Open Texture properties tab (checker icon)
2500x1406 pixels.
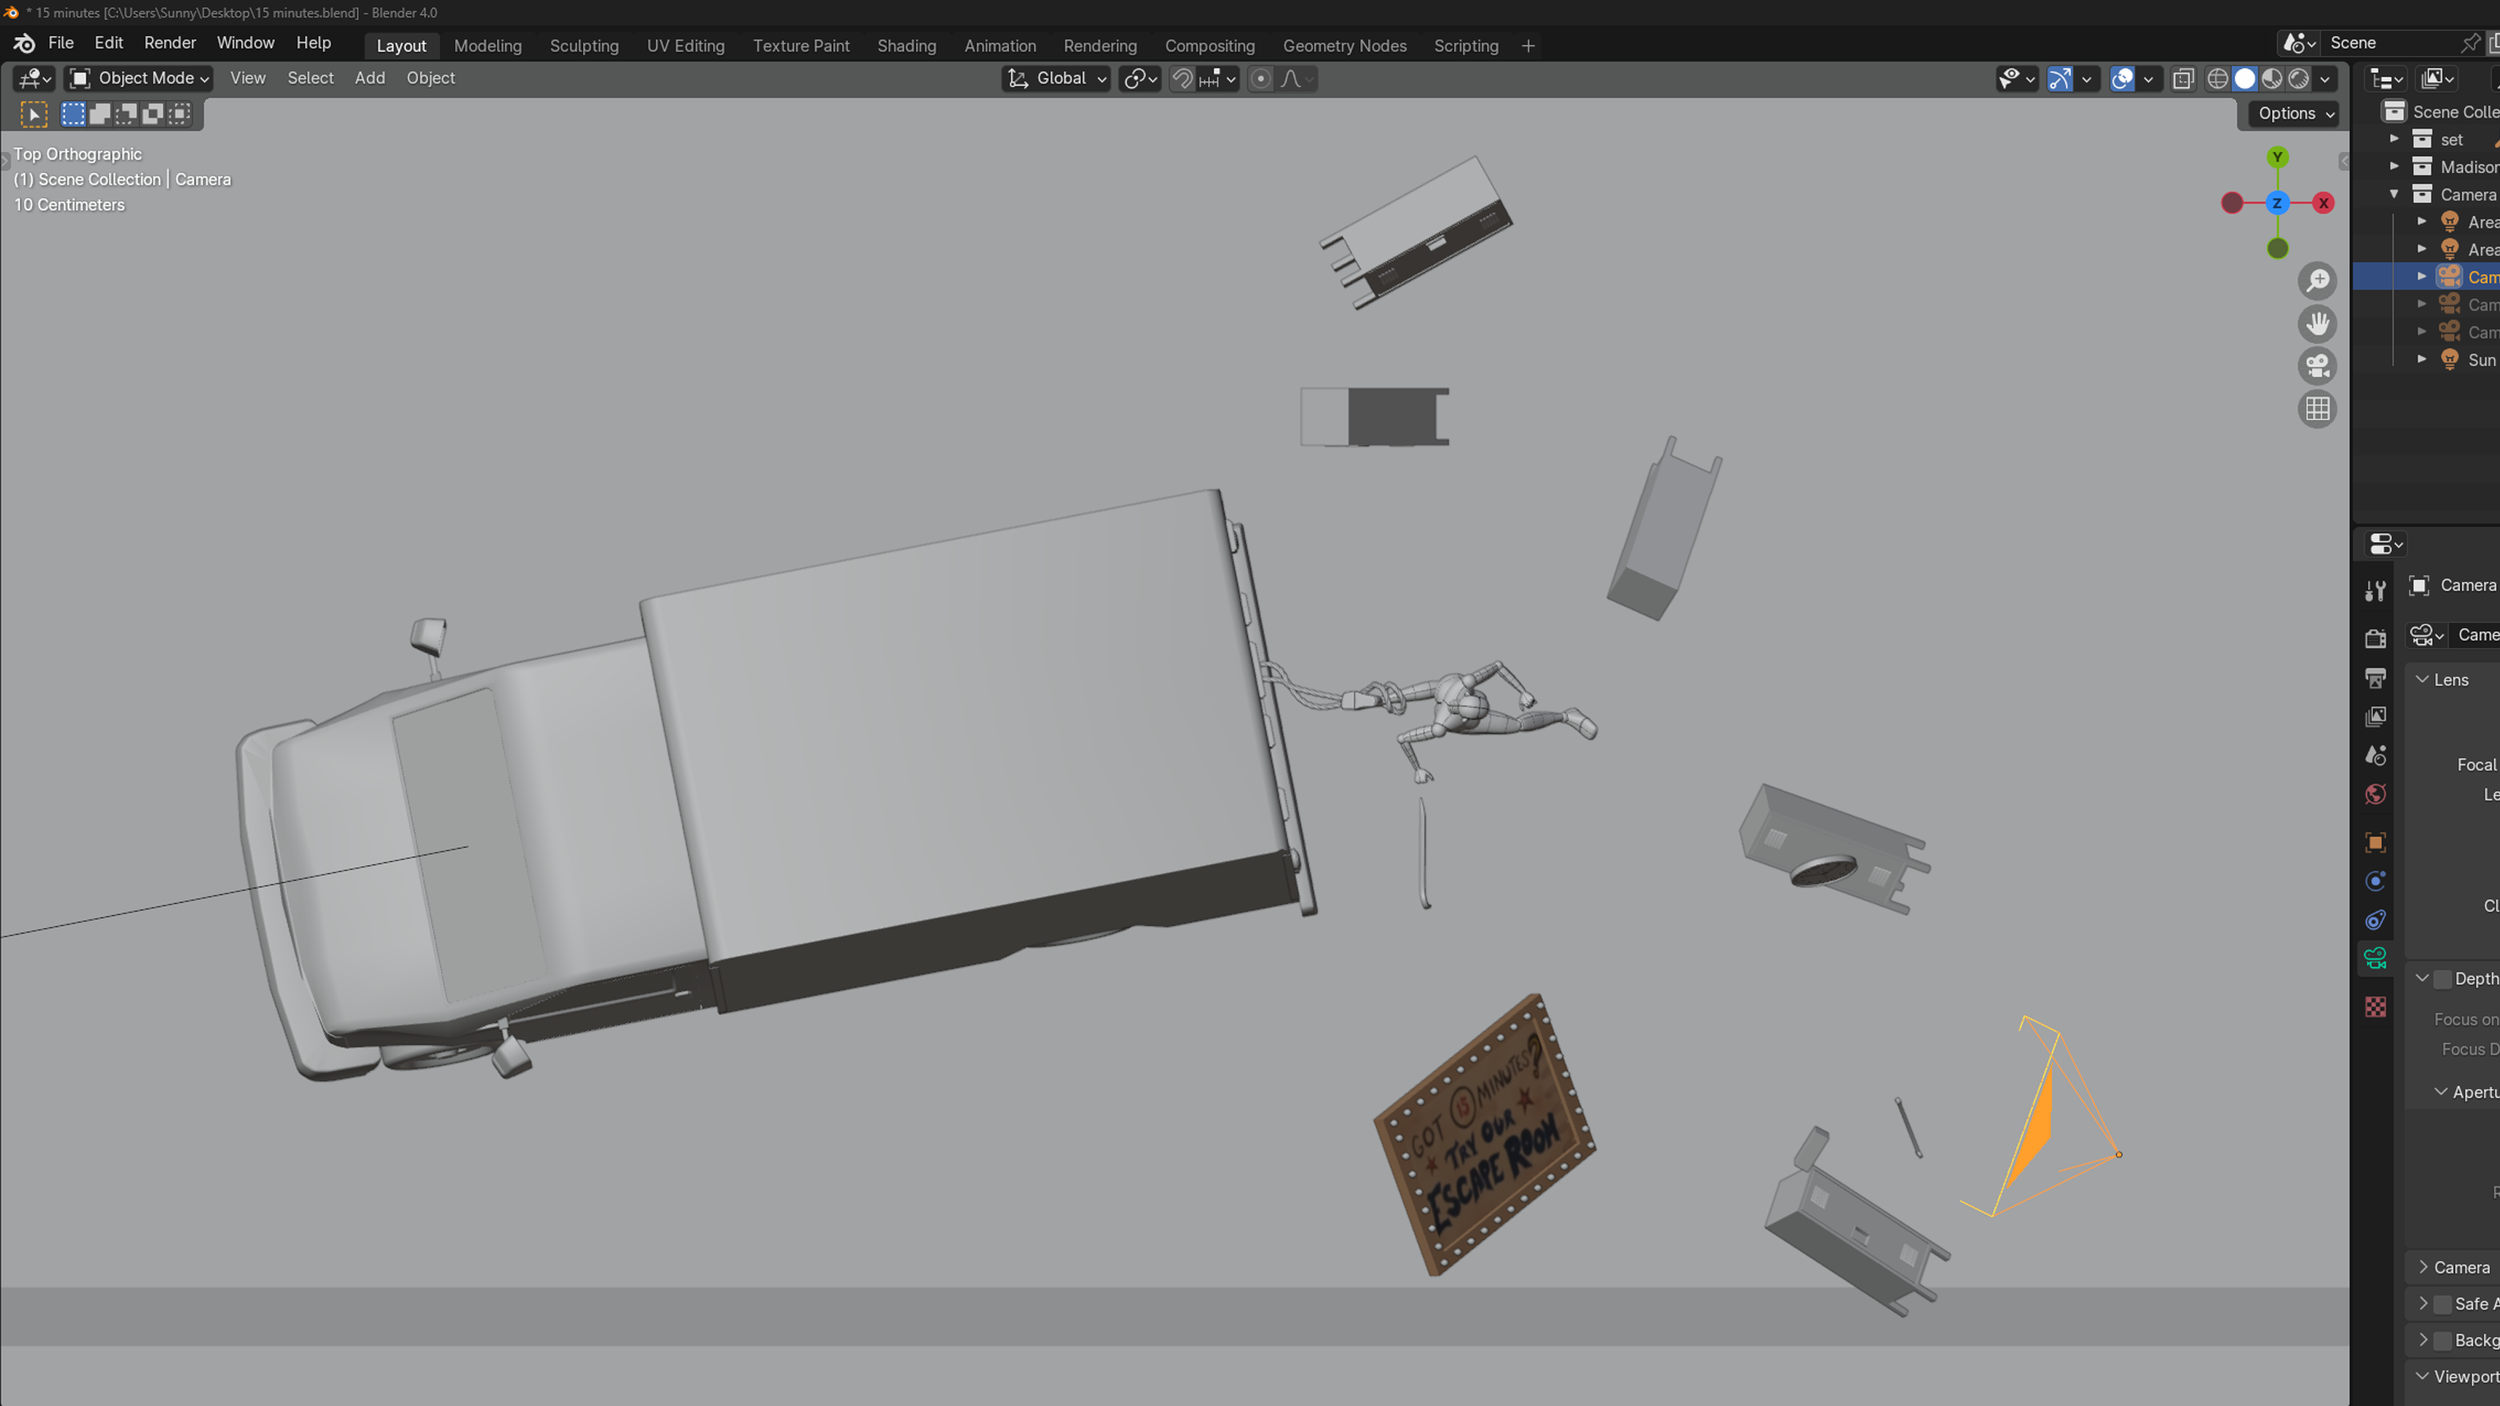point(2376,1007)
